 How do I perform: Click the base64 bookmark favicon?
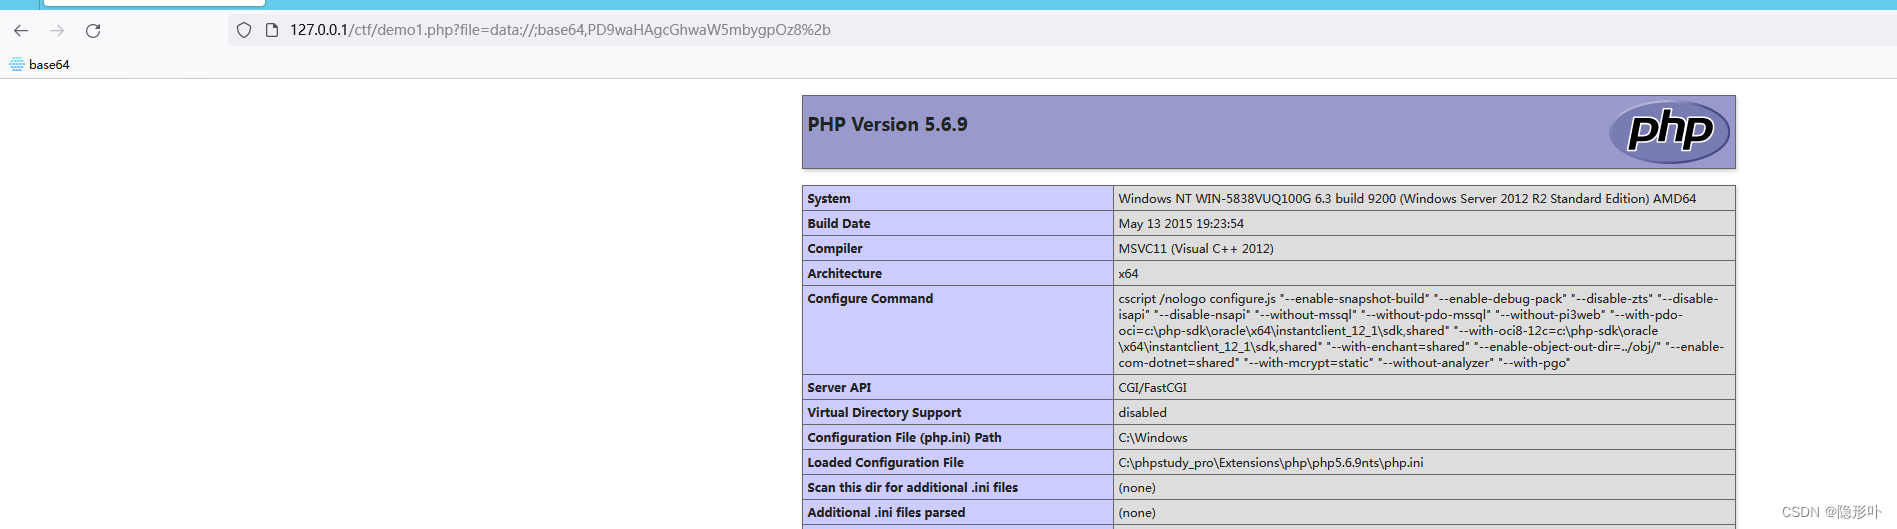click(17, 64)
